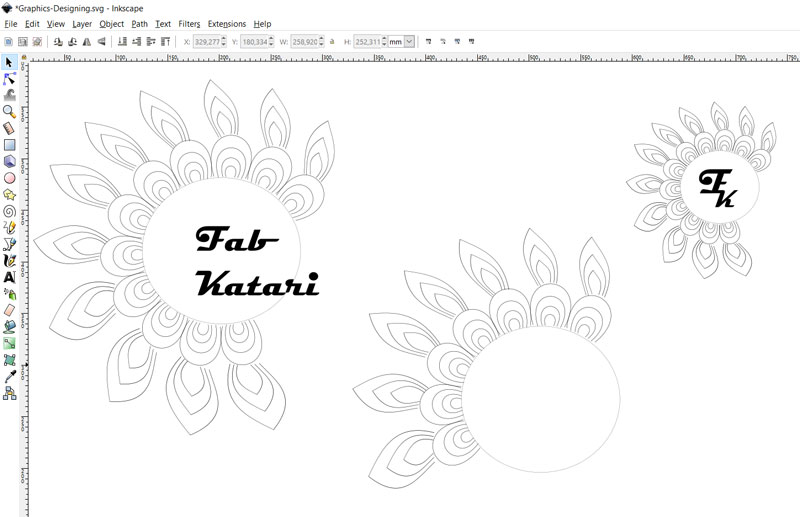Select the Paint Bucket fill tool

click(x=9, y=327)
